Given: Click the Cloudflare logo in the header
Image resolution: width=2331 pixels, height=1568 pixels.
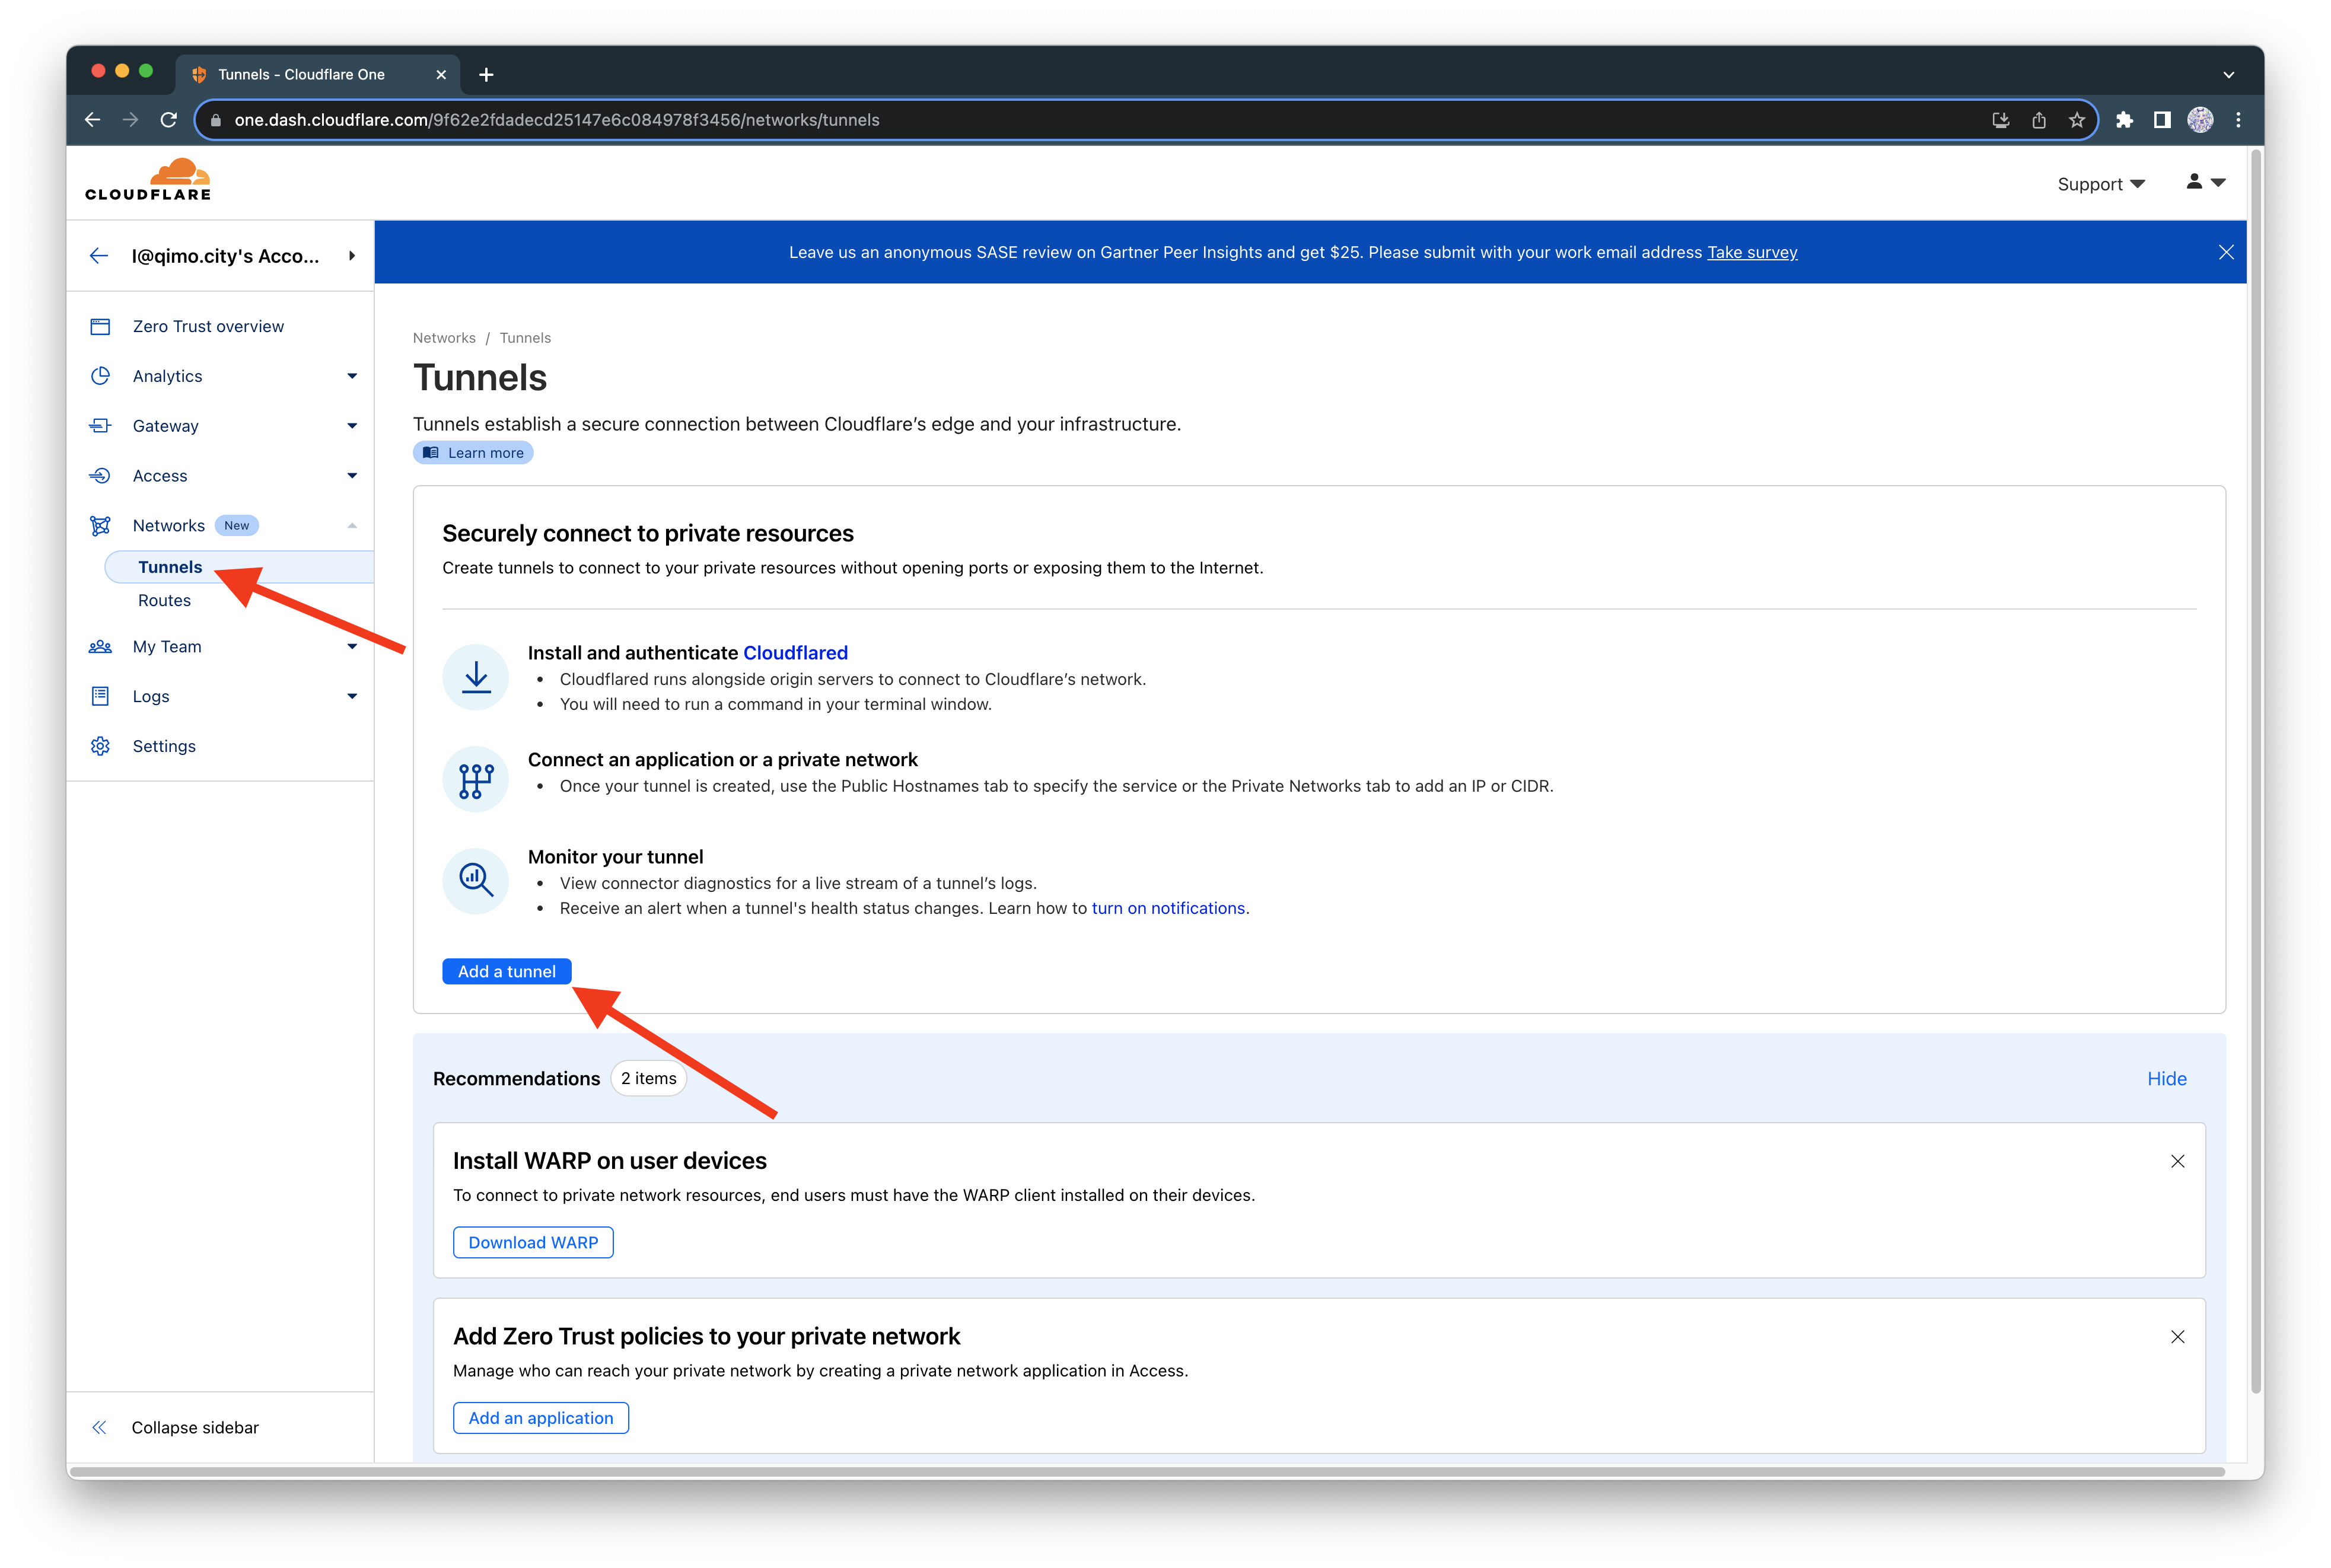Looking at the screenshot, I should (x=148, y=181).
